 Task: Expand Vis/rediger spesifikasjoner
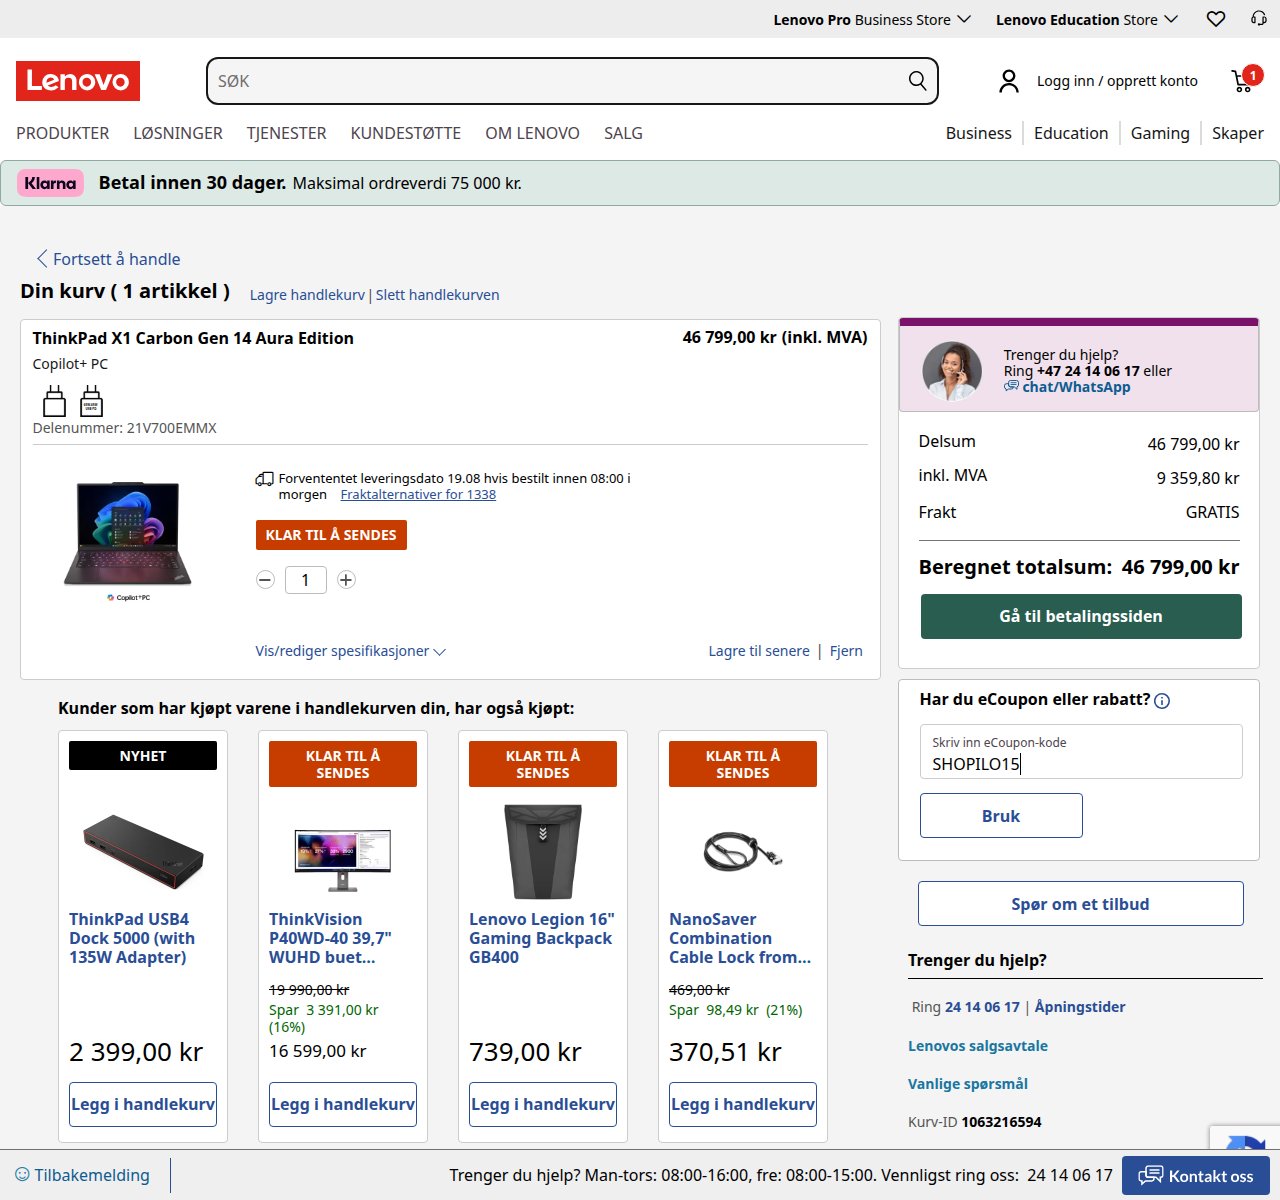point(351,651)
